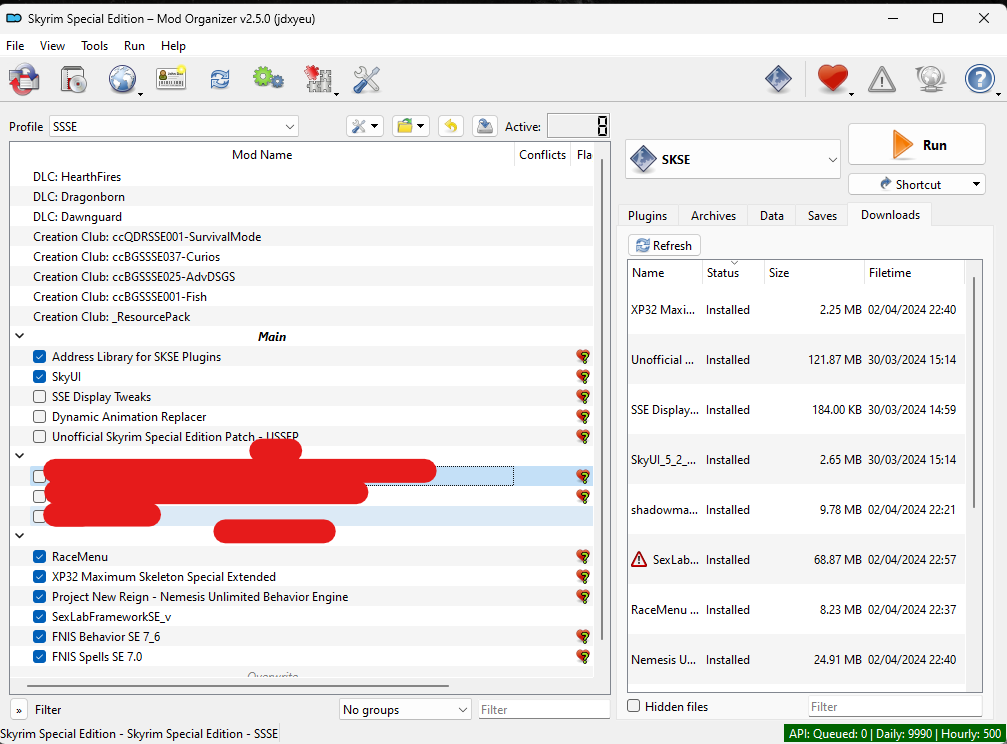1007x744 pixels.
Task: Click the endorse heart toolbar icon
Action: click(x=832, y=79)
